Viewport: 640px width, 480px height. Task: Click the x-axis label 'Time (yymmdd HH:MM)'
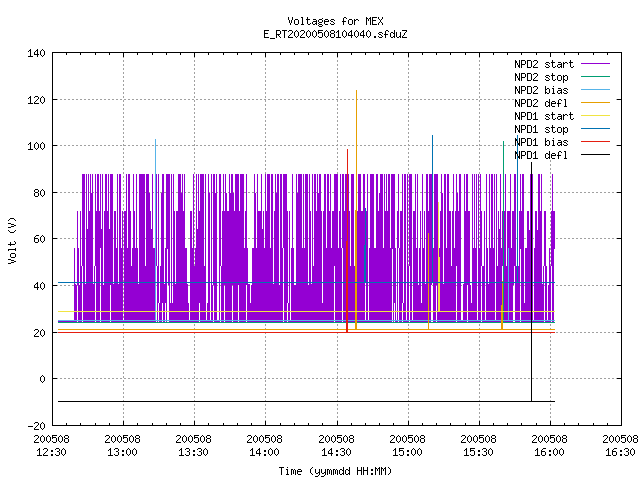335,471
